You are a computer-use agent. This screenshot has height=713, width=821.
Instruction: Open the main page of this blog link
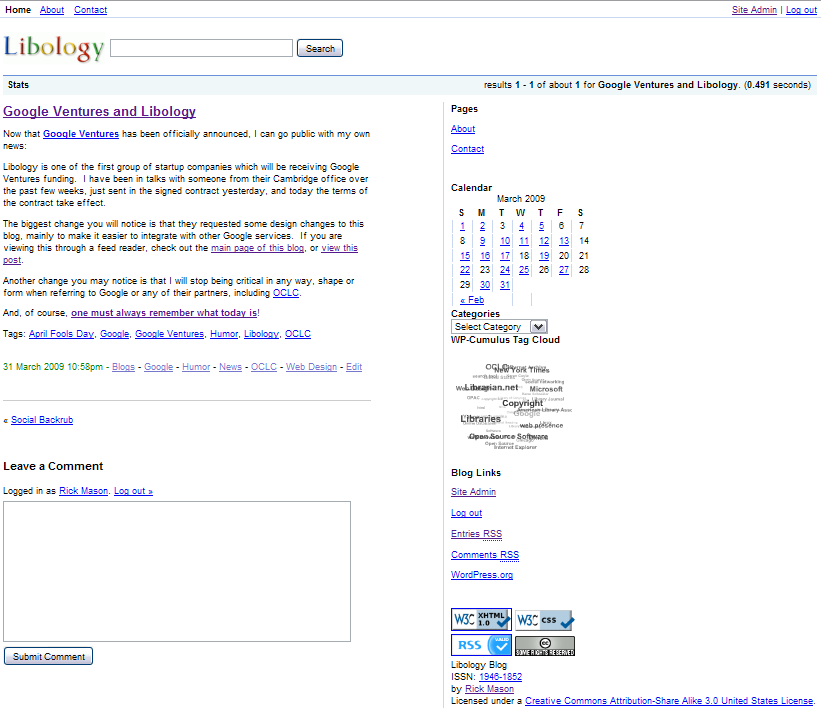coord(257,248)
